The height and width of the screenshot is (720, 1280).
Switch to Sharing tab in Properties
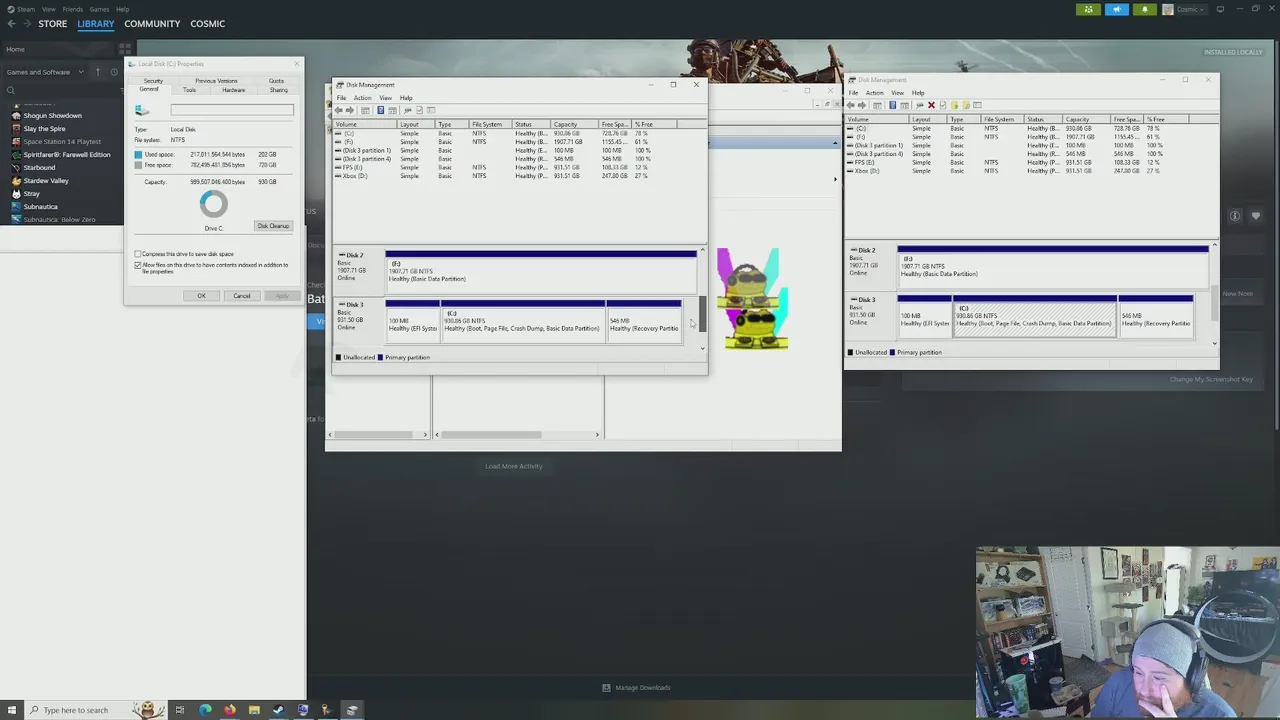point(278,90)
